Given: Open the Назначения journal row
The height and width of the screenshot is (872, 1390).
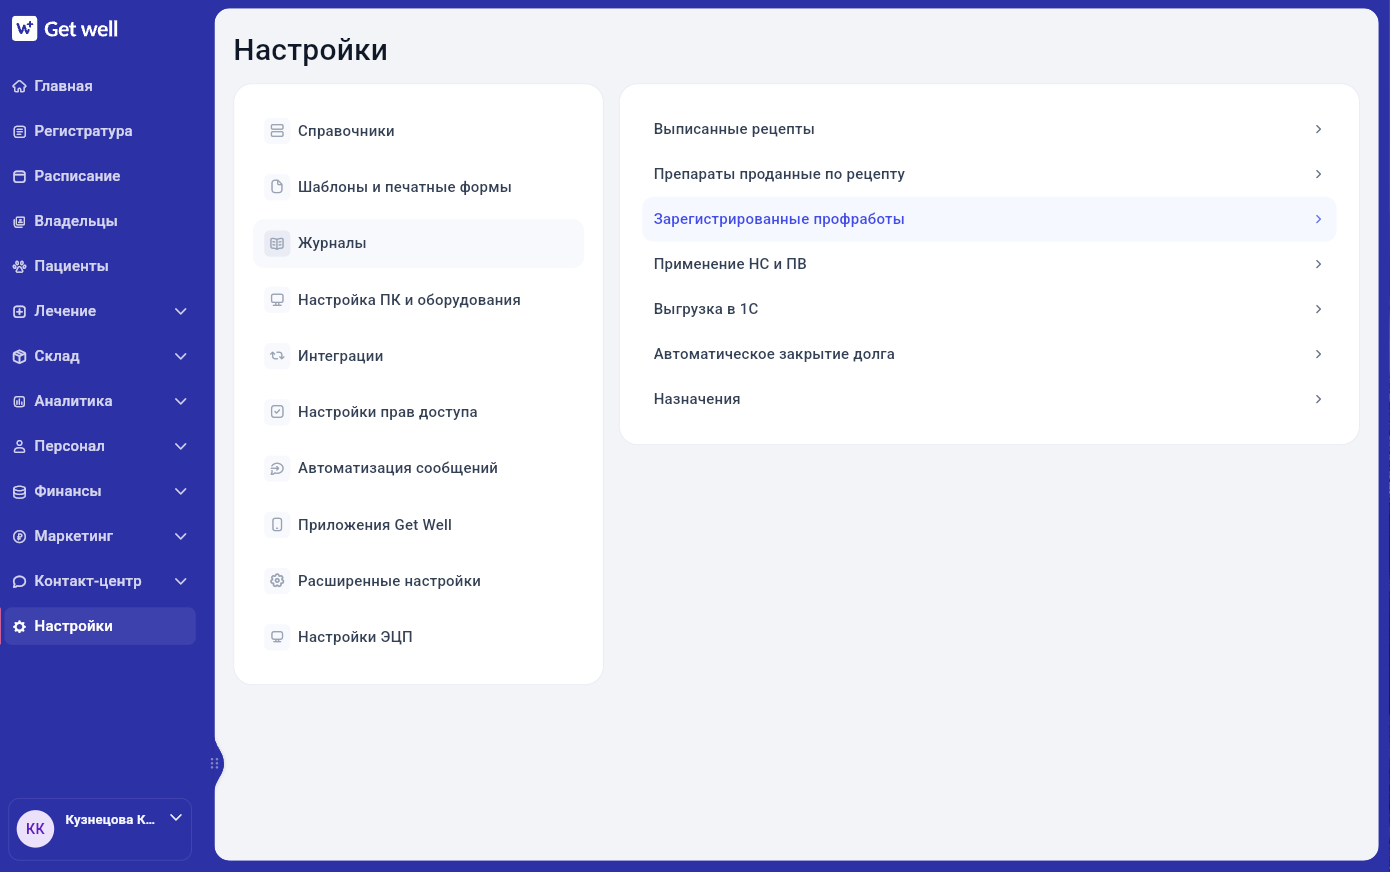Looking at the screenshot, I should pyautogui.click(x=989, y=399).
